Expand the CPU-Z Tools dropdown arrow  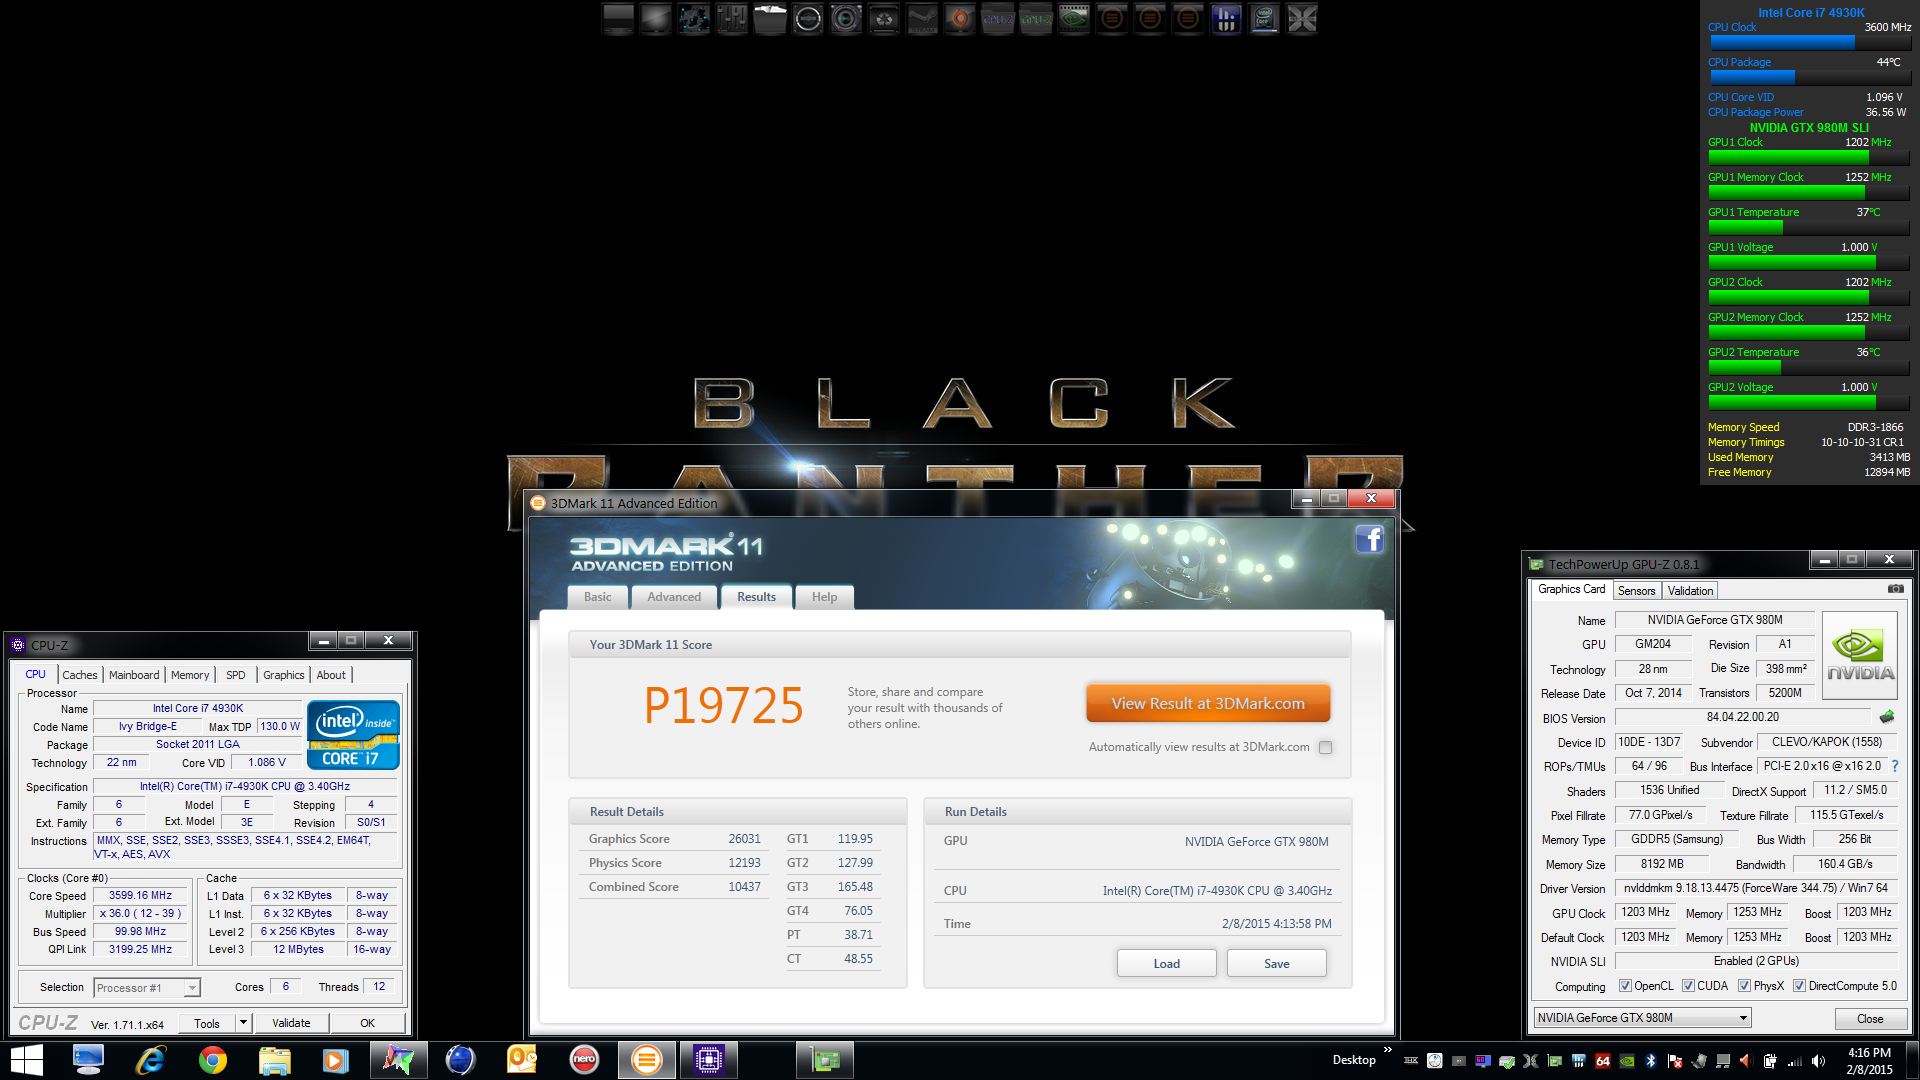pyautogui.click(x=243, y=1023)
